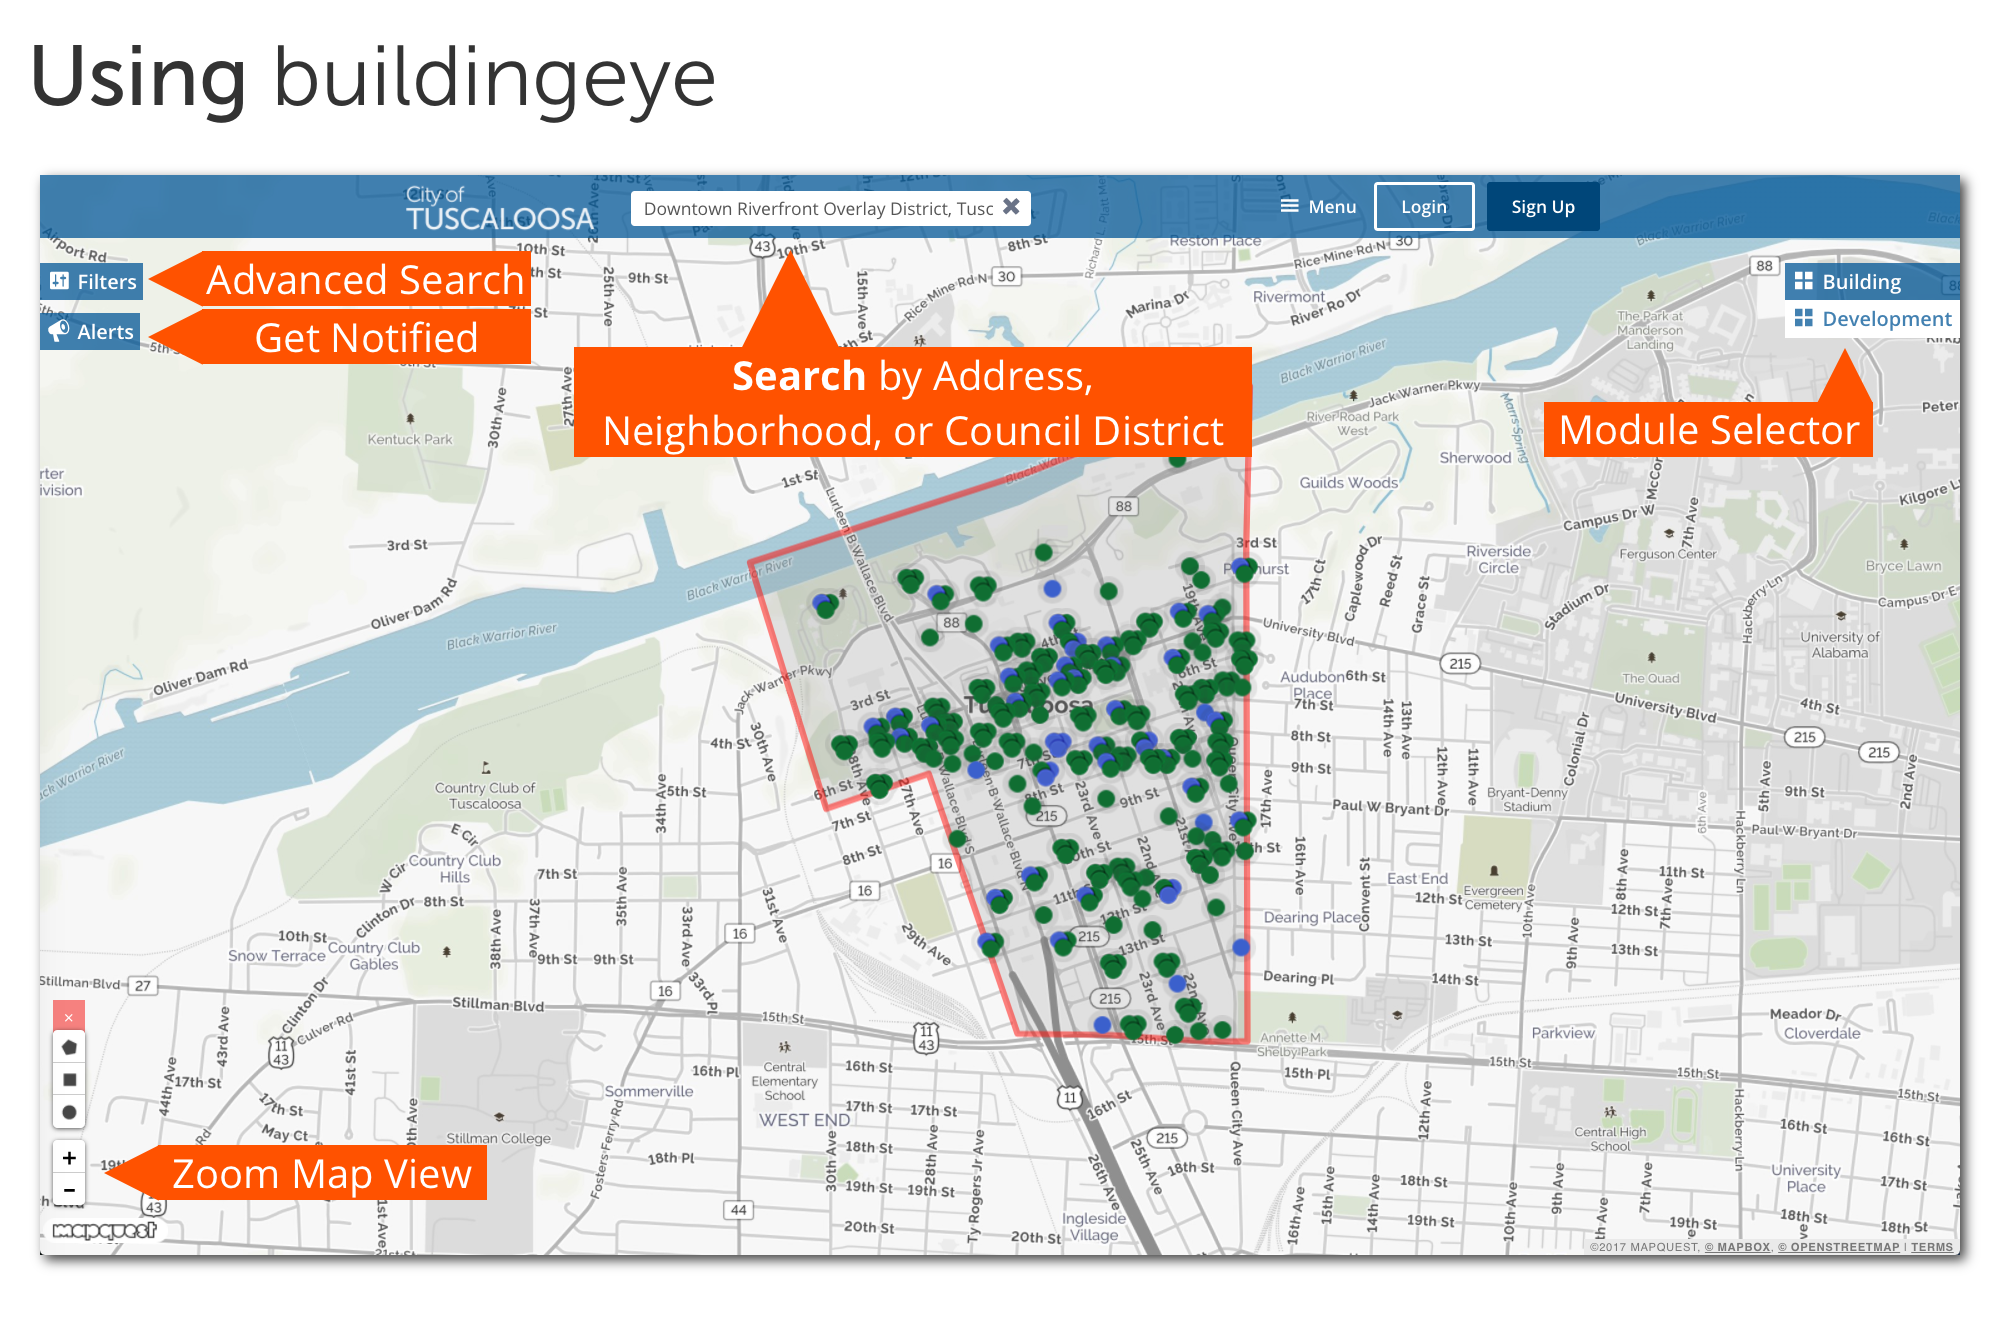
Task: Click the Alerts megaphone icon
Action: click(59, 330)
